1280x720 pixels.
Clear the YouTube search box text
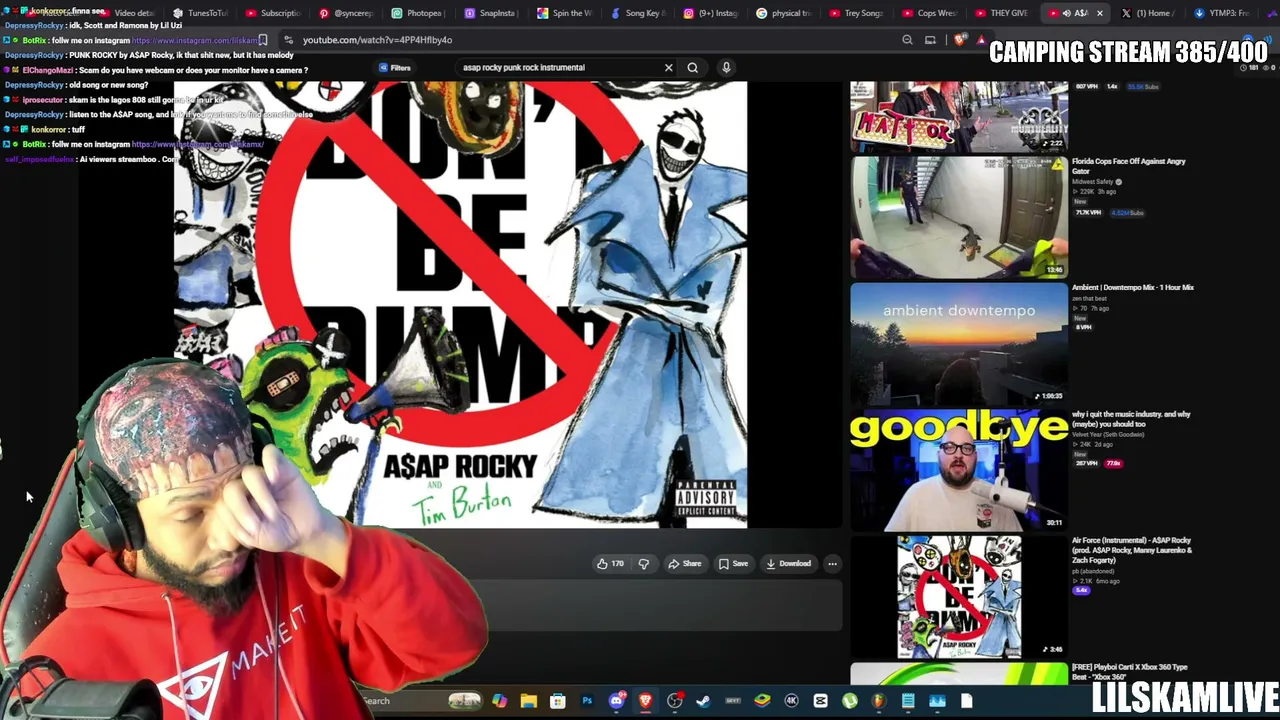coord(669,68)
